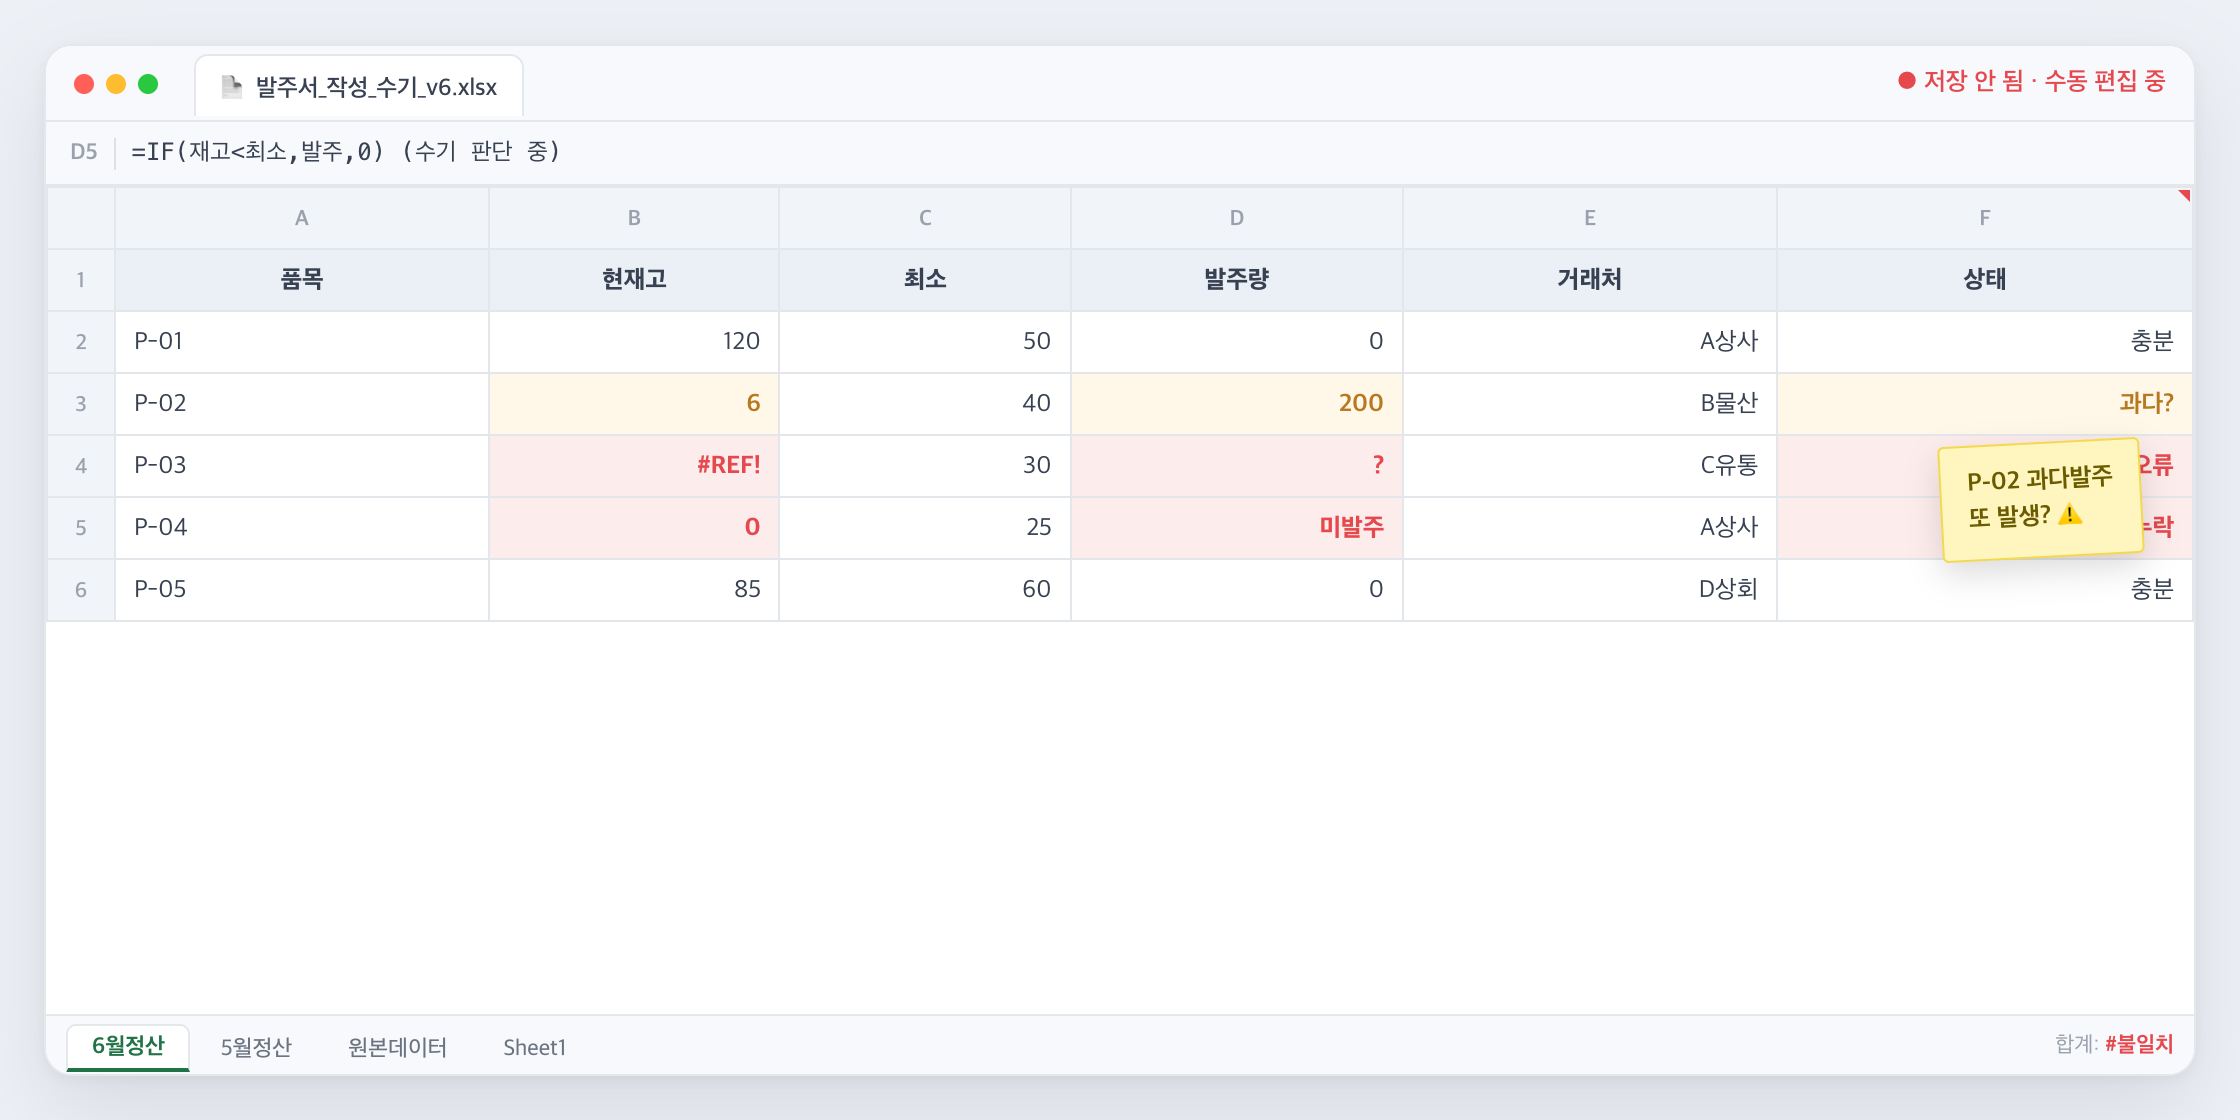Click the #REF! error cell
This screenshot has height=1120, width=2240.
click(634, 466)
